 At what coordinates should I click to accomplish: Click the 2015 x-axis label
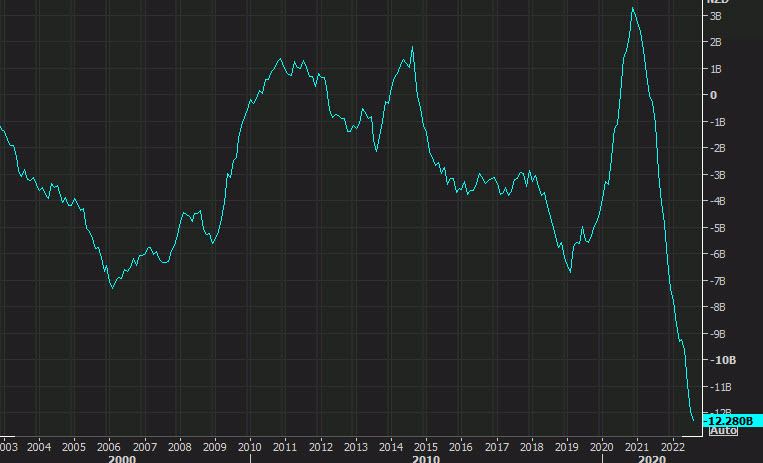click(426, 447)
